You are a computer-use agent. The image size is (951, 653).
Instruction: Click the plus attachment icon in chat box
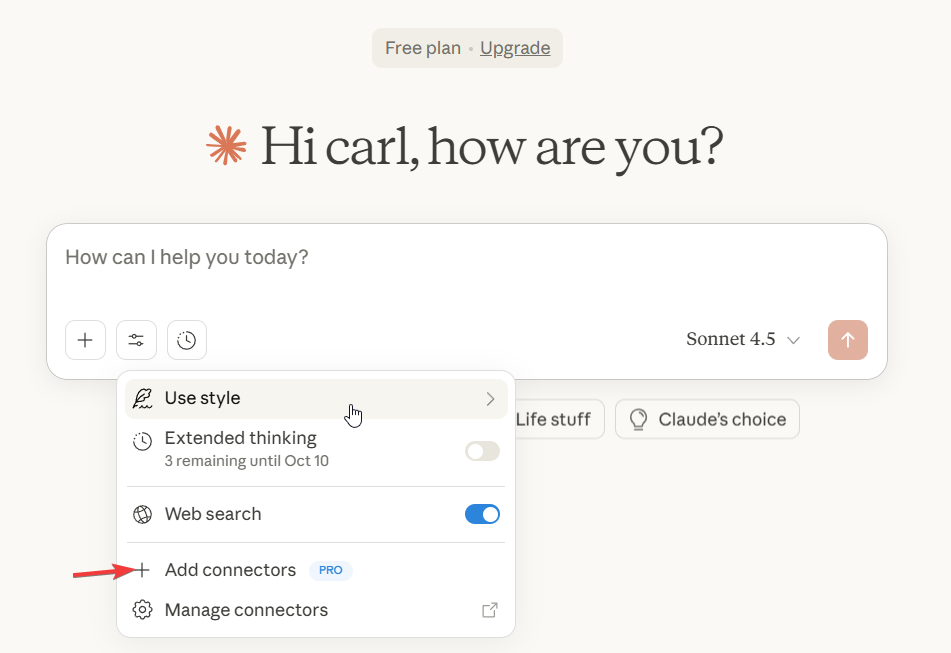pos(85,340)
